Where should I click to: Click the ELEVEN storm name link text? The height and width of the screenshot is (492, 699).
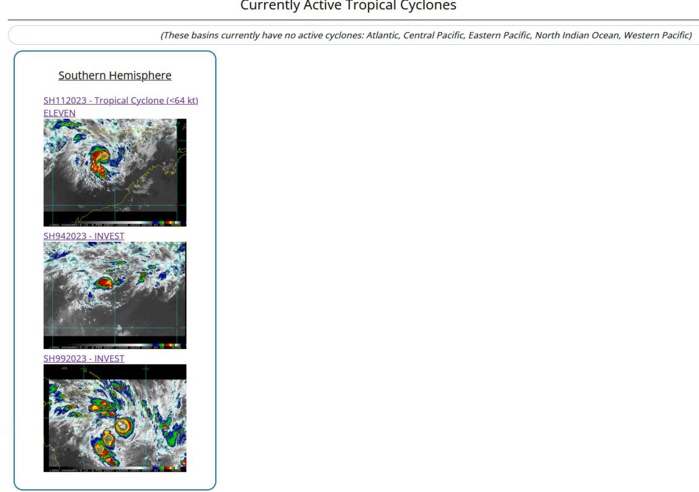tap(59, 113)
